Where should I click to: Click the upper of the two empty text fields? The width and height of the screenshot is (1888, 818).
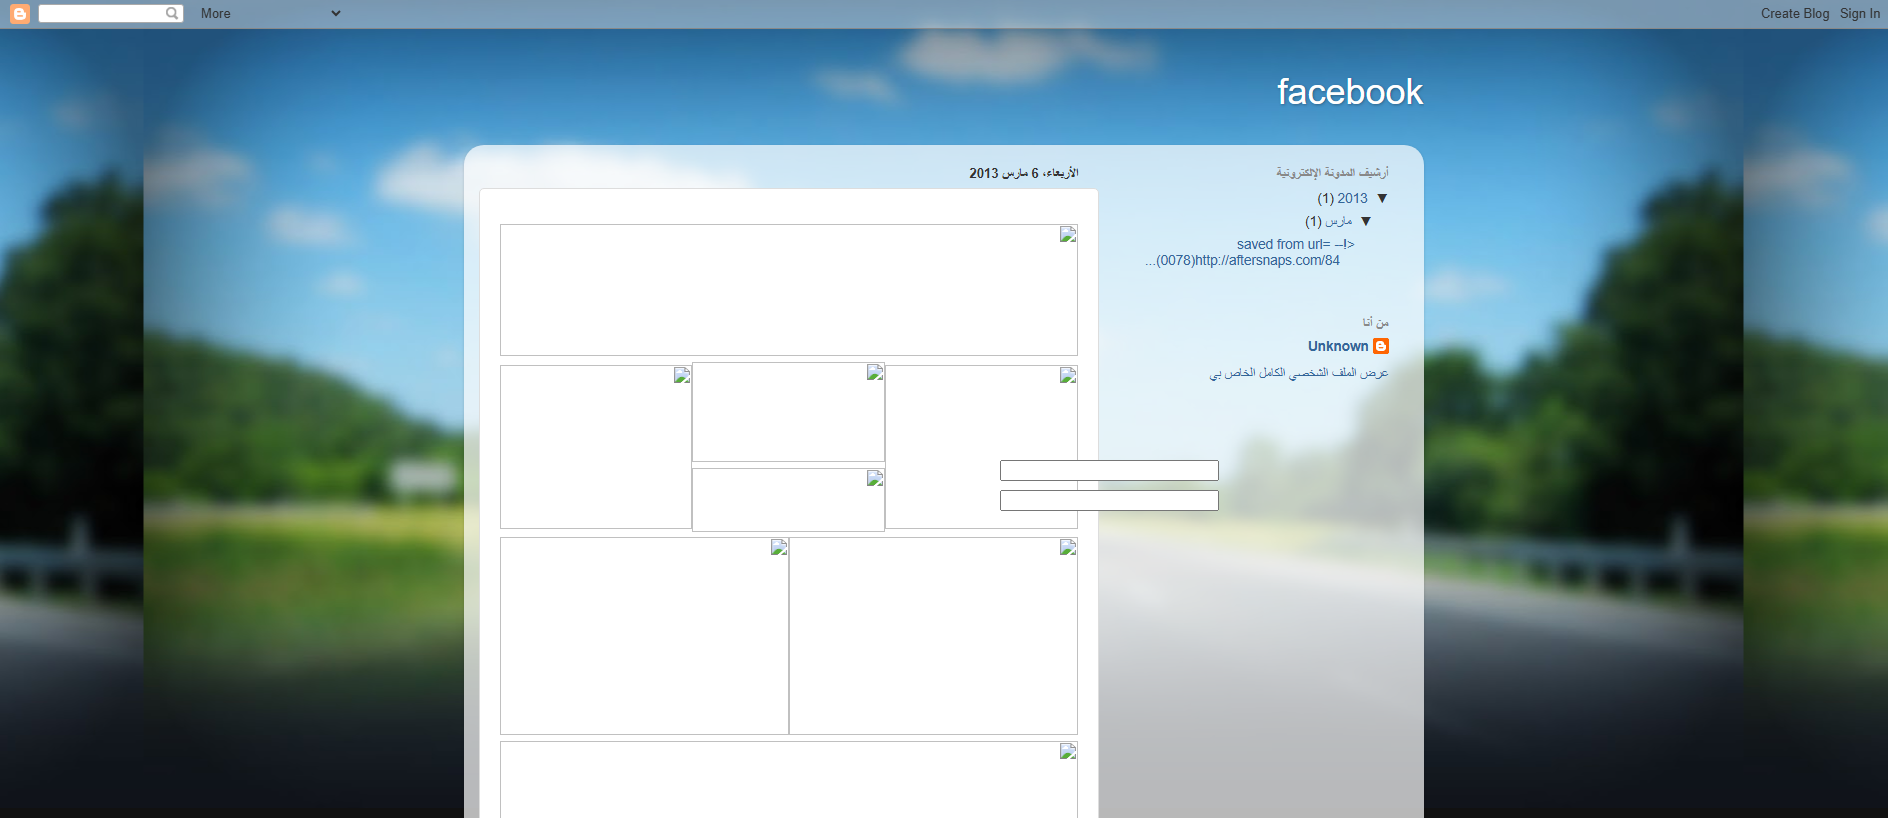tap(1109, 470)
